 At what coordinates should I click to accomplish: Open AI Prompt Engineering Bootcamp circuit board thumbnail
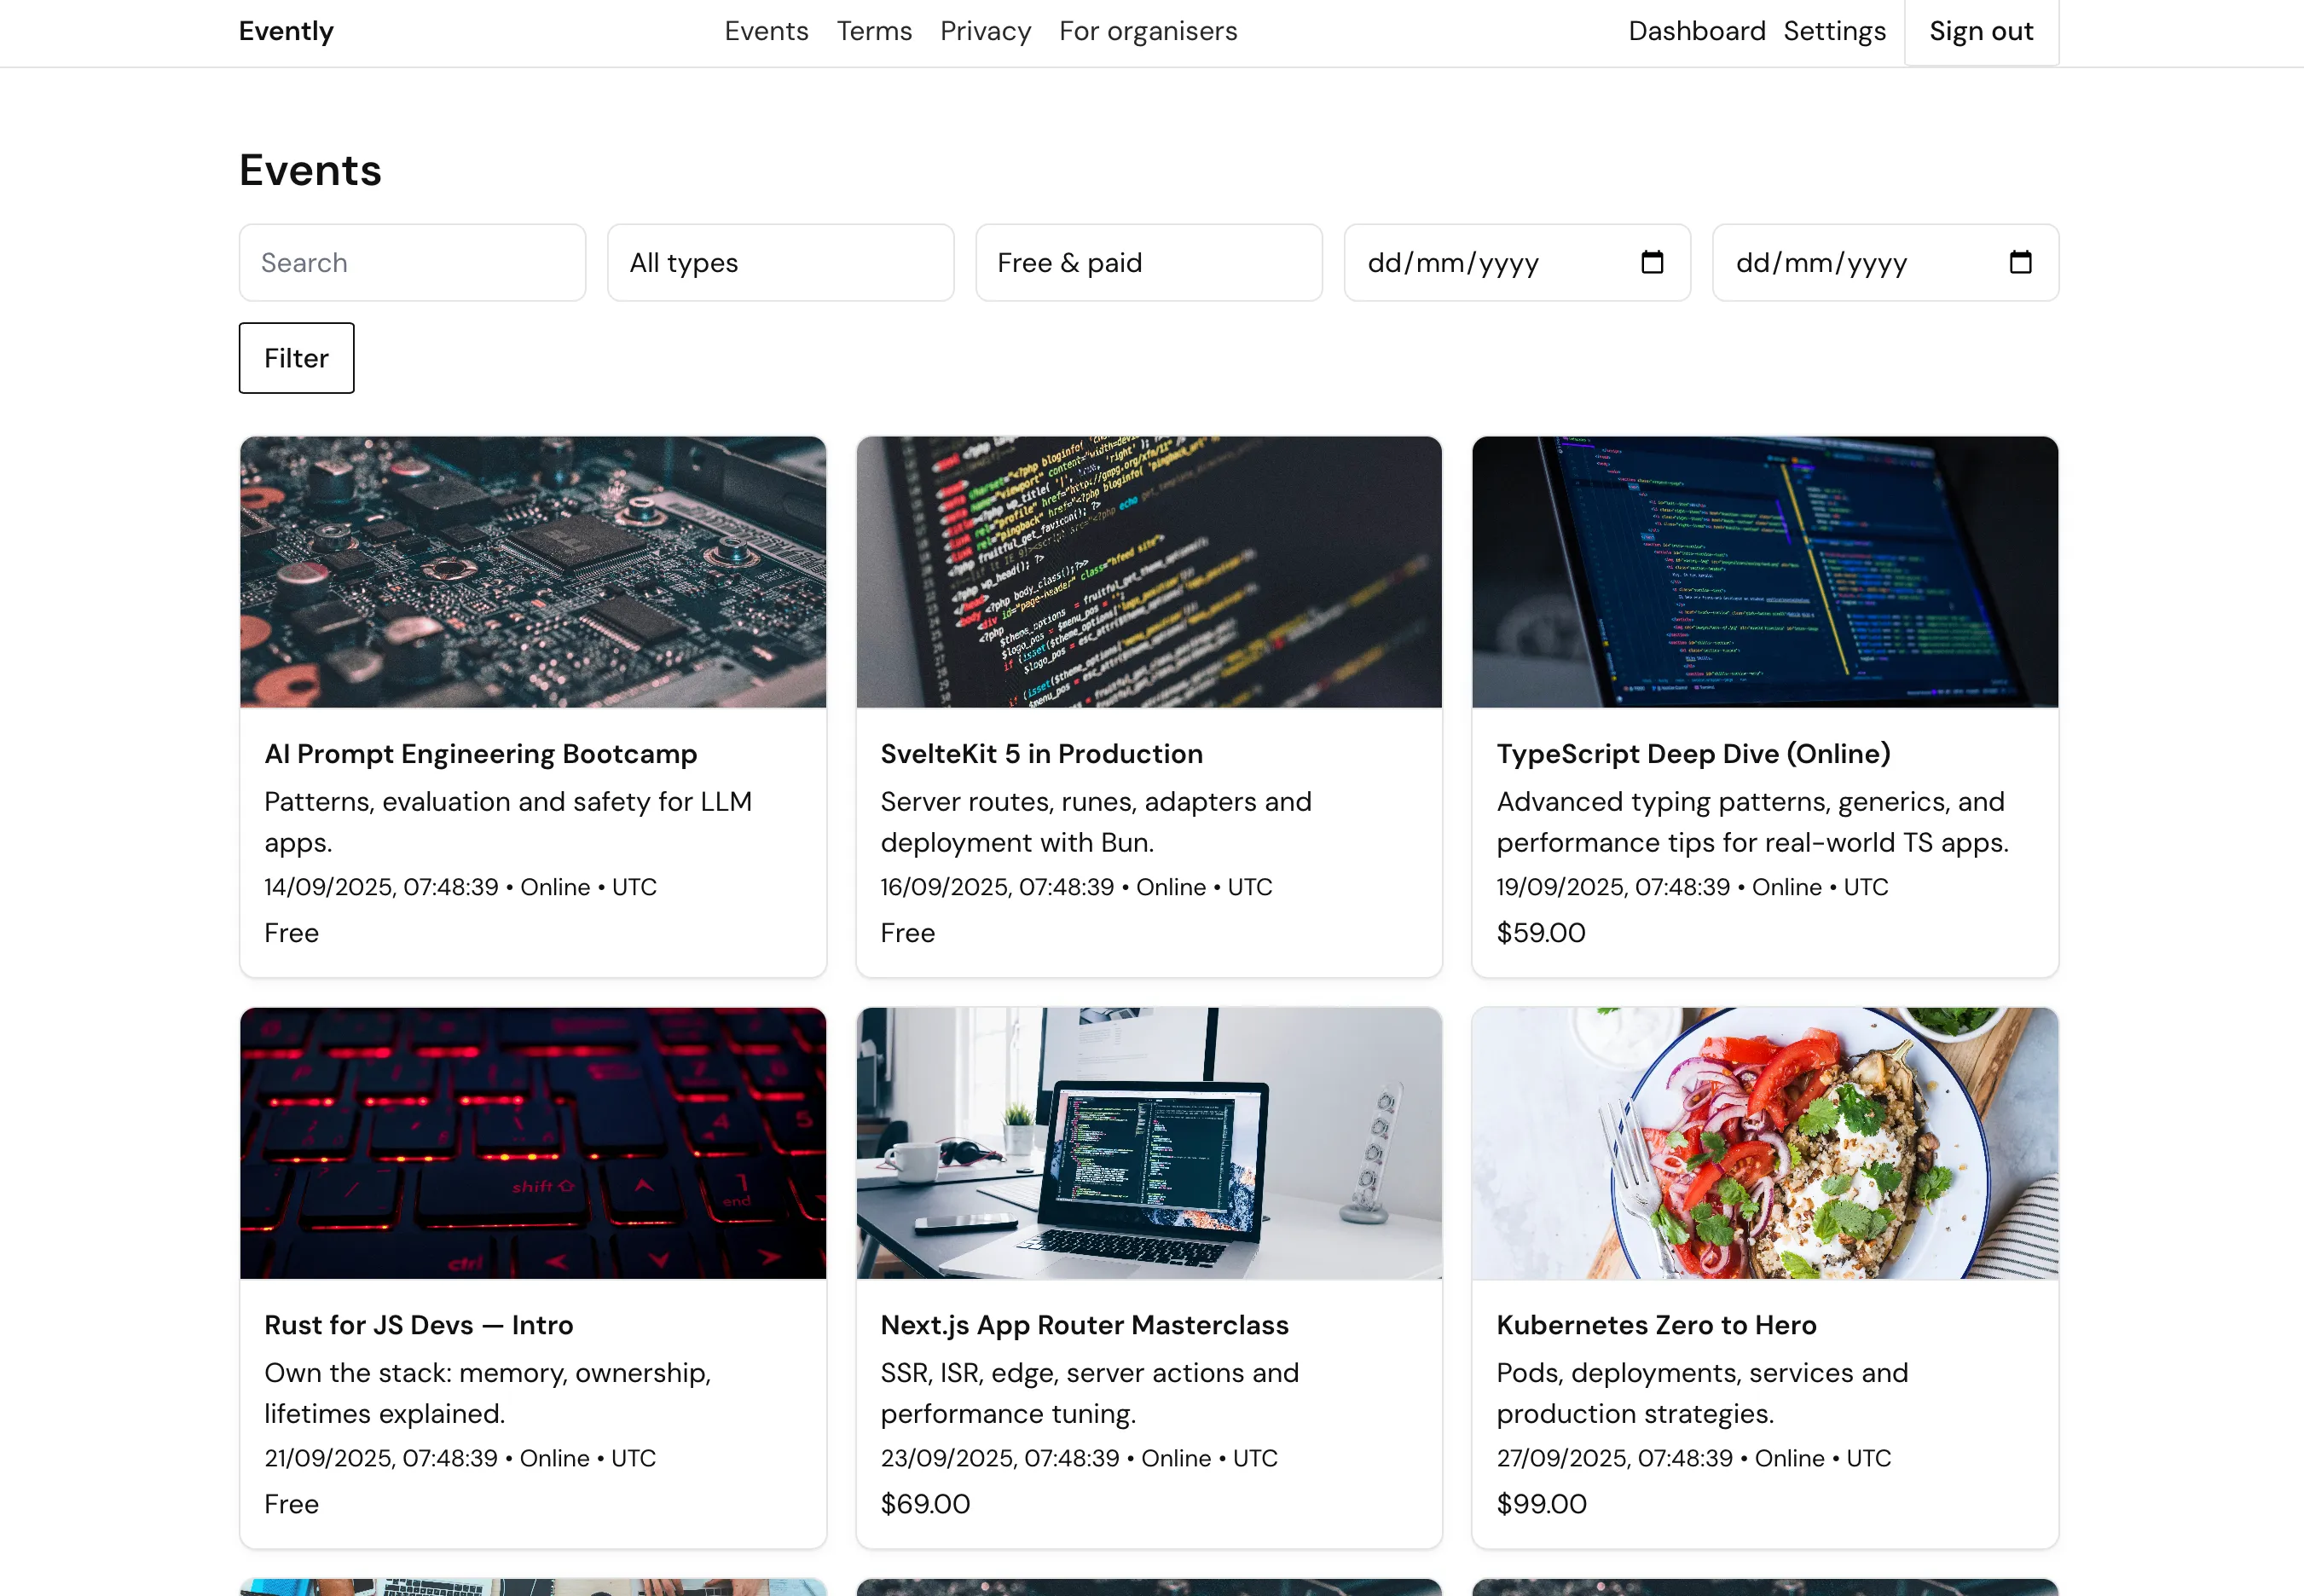533,571
